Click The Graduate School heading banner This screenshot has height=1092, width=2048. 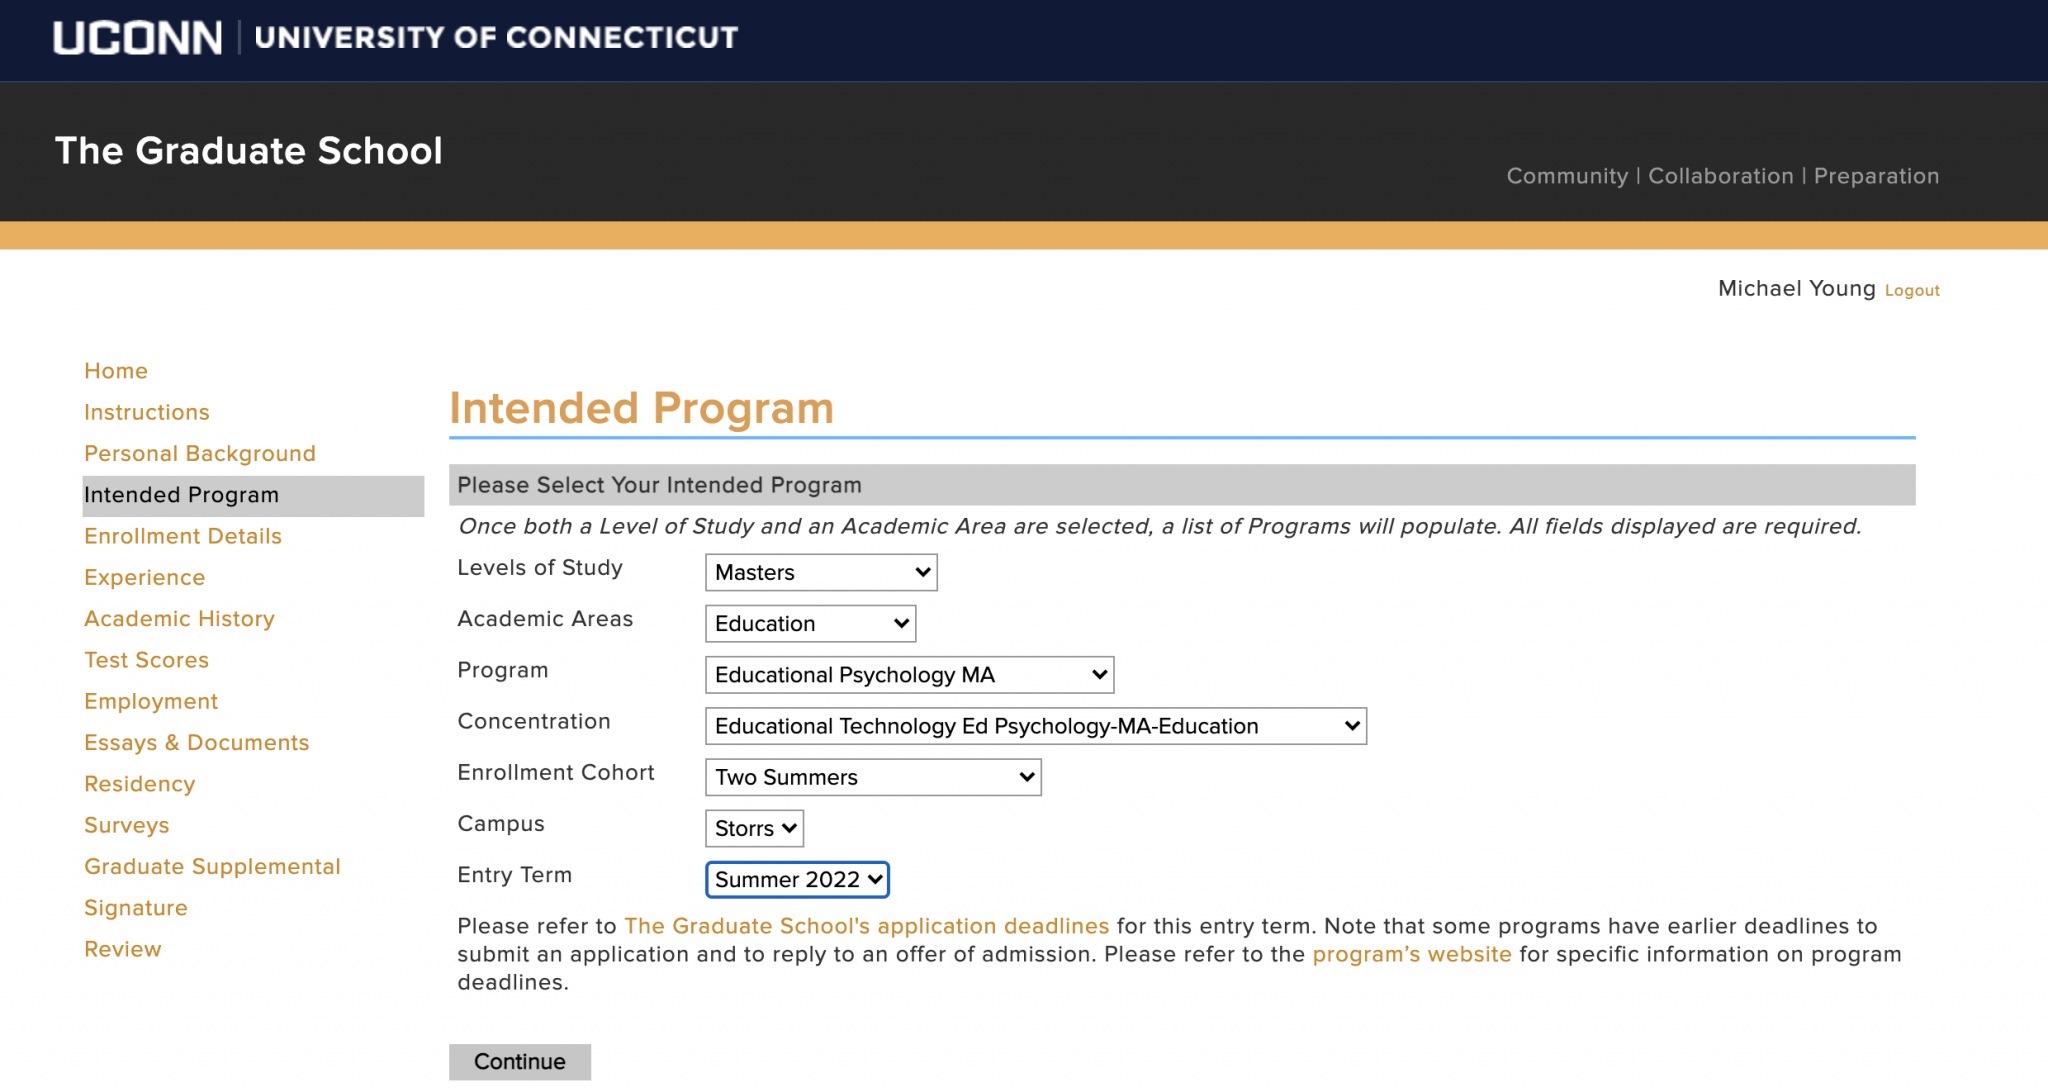247,151
